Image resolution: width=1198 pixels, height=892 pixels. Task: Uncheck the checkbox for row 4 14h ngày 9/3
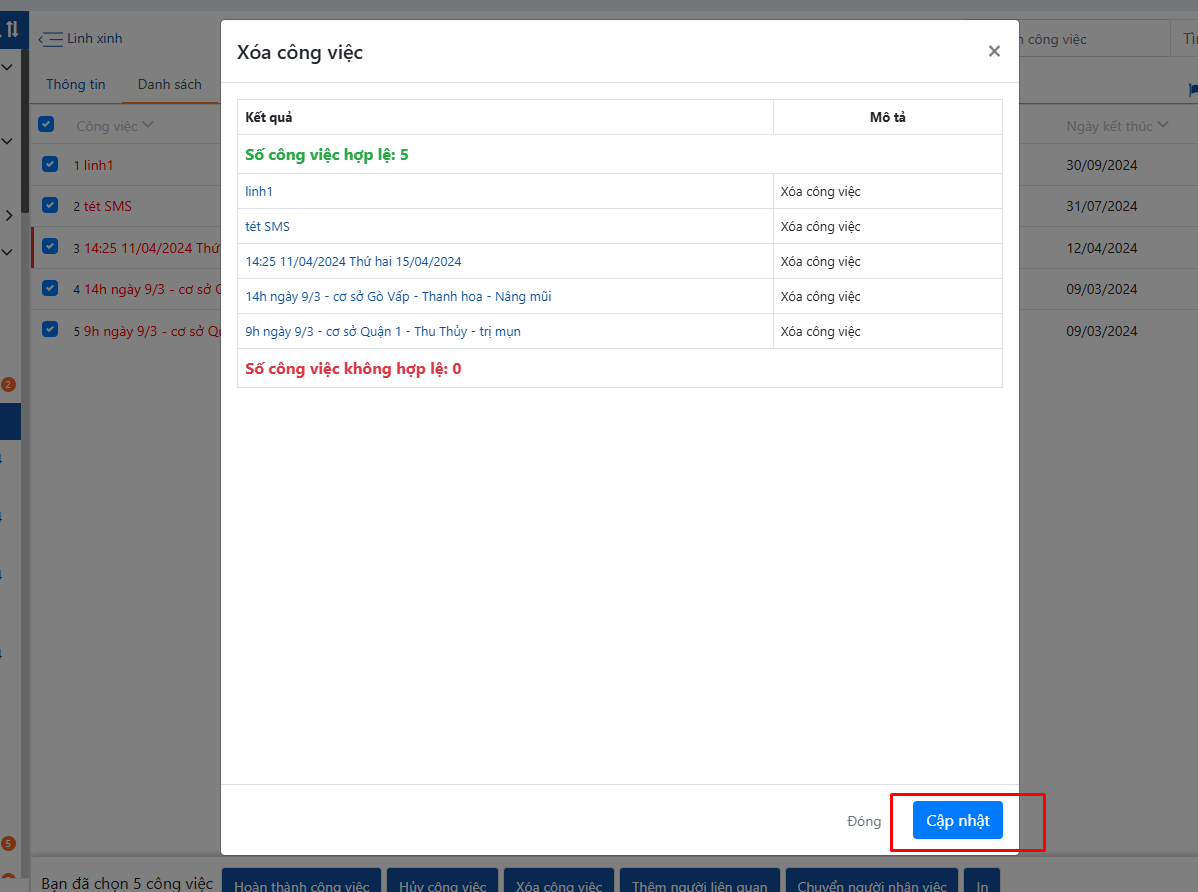click(x=50, y=287)
